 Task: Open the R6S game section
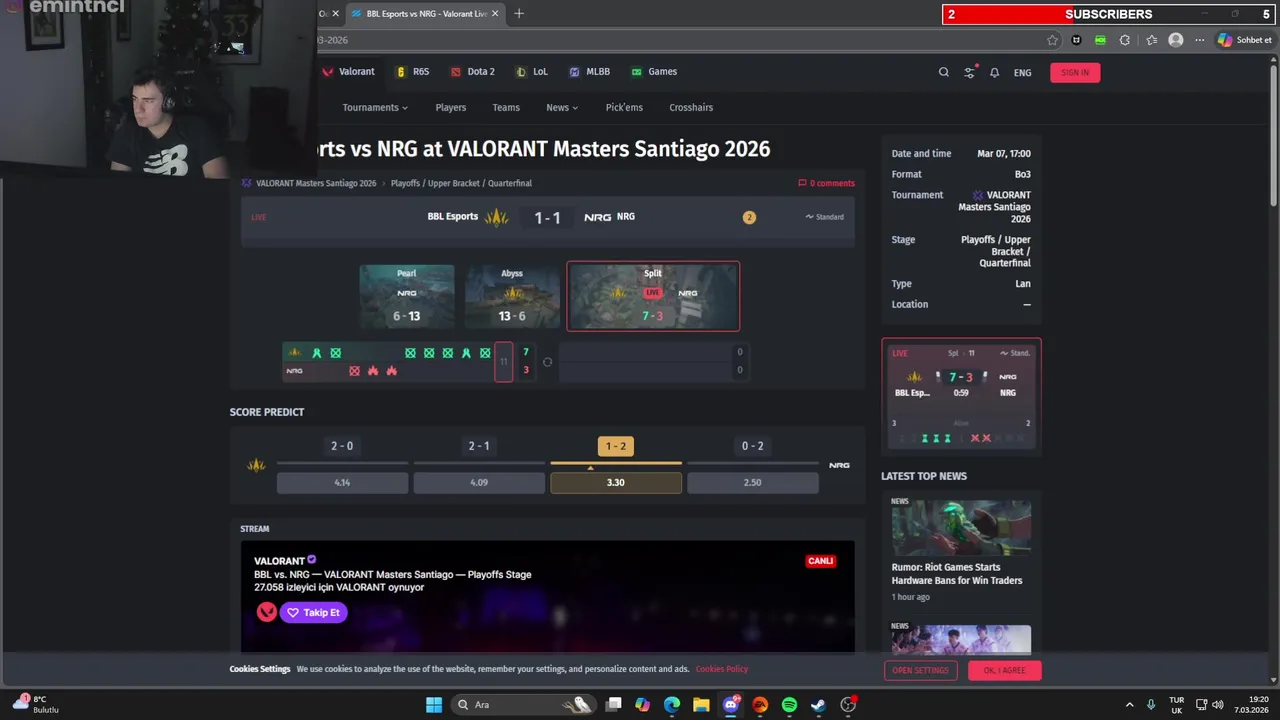point(413,72)
